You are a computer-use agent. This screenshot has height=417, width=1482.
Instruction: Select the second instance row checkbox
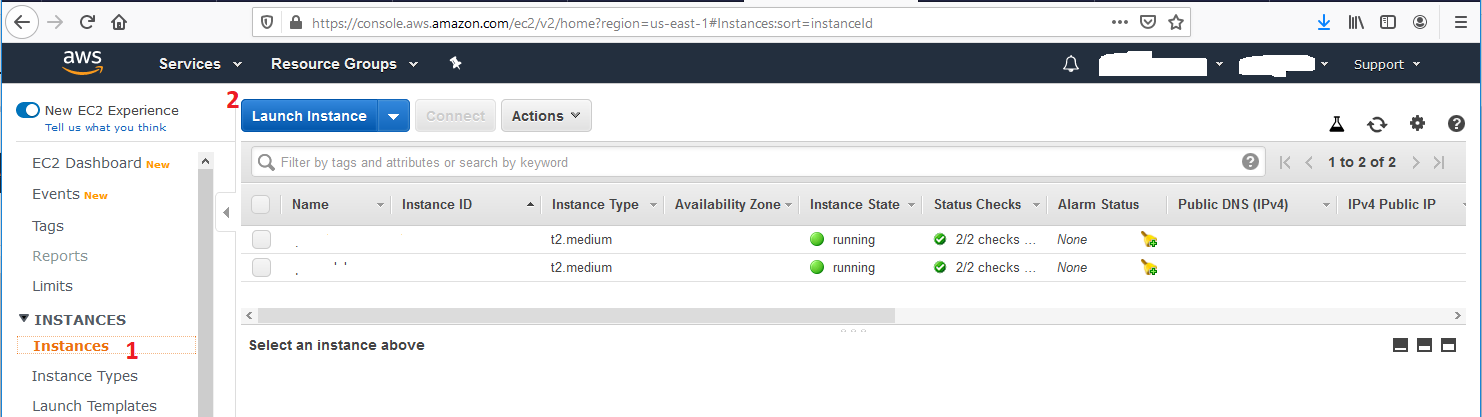[261, 267]
